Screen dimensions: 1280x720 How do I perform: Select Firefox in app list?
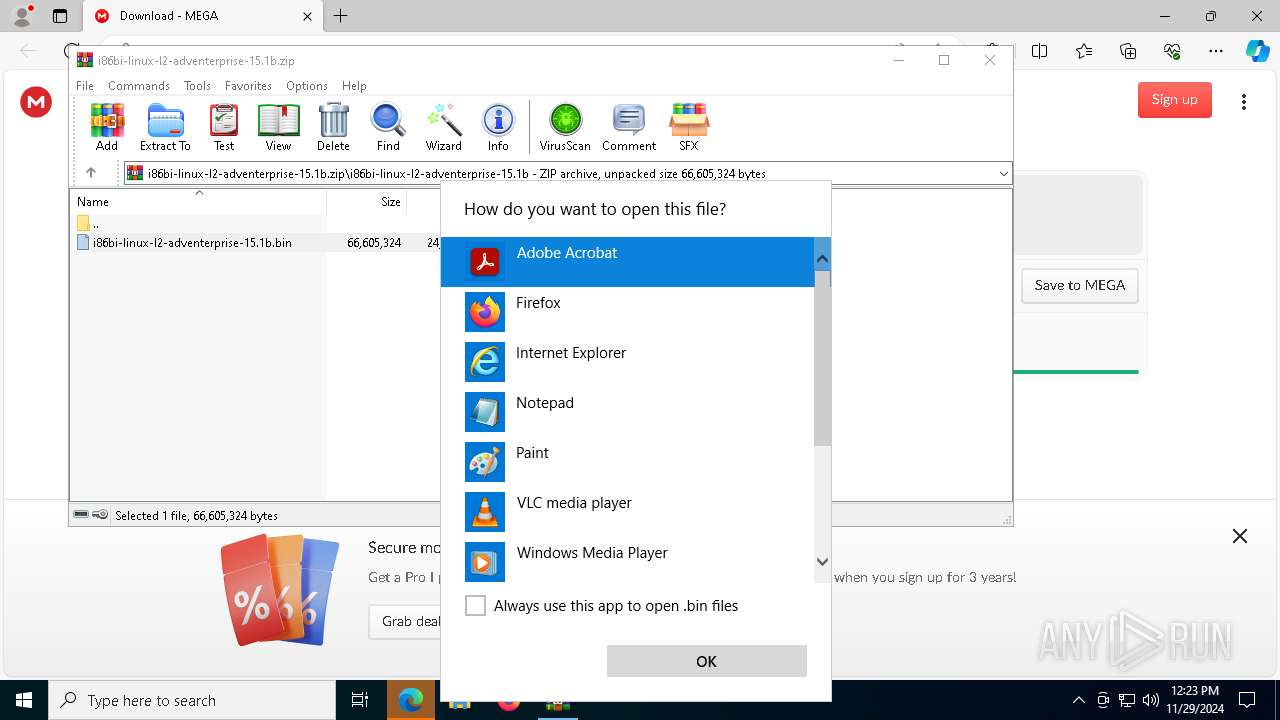[628, 312]
